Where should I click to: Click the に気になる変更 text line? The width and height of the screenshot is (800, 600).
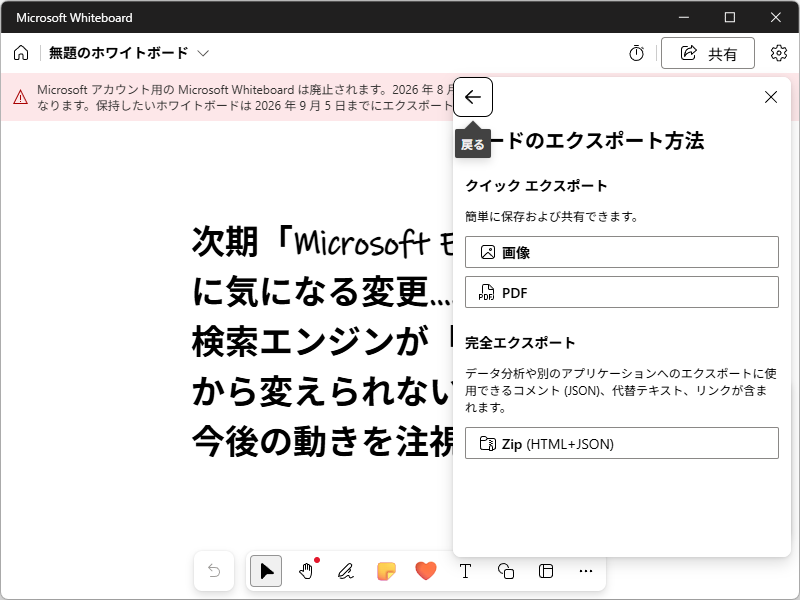tap(320, 291)
